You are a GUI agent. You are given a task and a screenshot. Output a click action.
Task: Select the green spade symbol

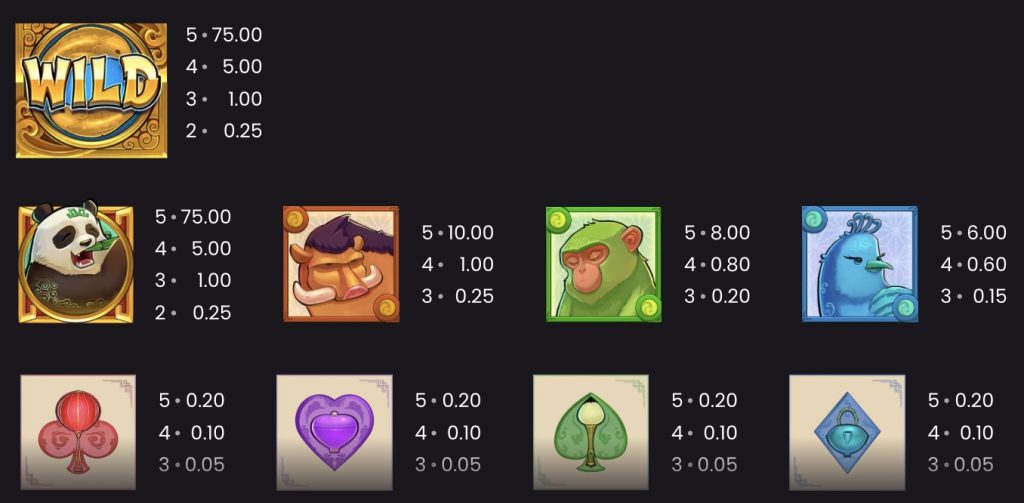click(x=591, y=432)
